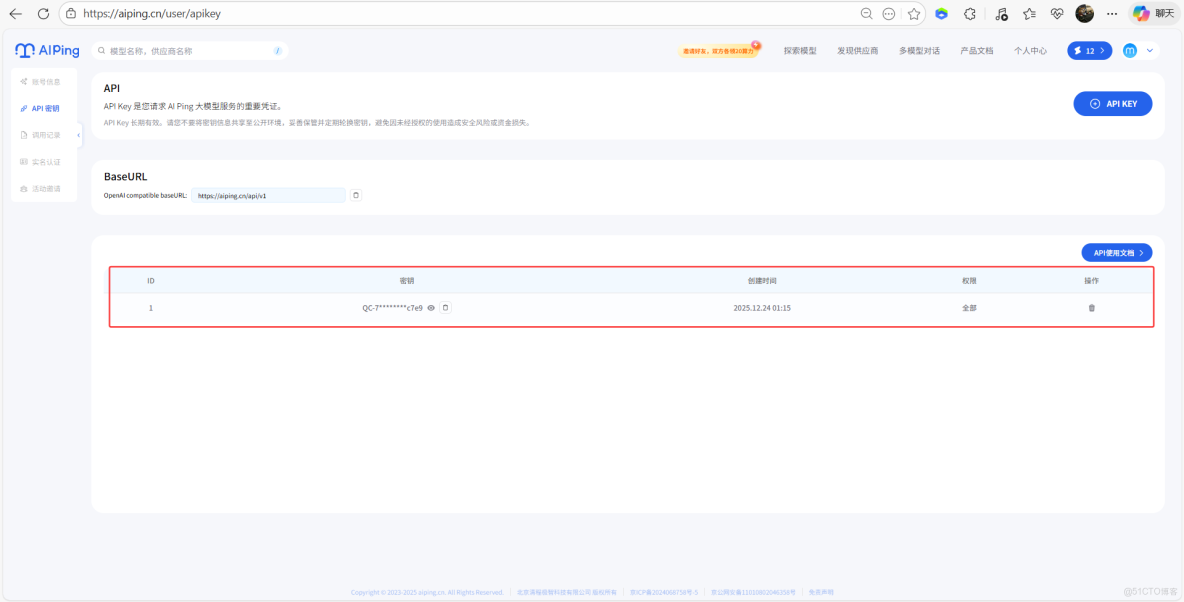The height and width of the screenshot is (602, 1184).
Task: Click the search tooltip info icon
Action: (x=277, y=50)
